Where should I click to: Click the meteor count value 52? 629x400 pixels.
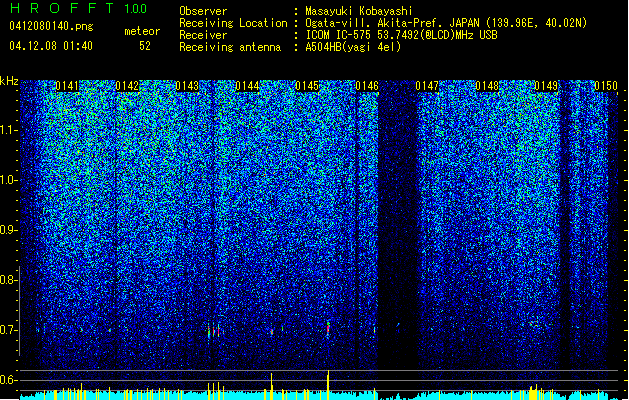145,46
